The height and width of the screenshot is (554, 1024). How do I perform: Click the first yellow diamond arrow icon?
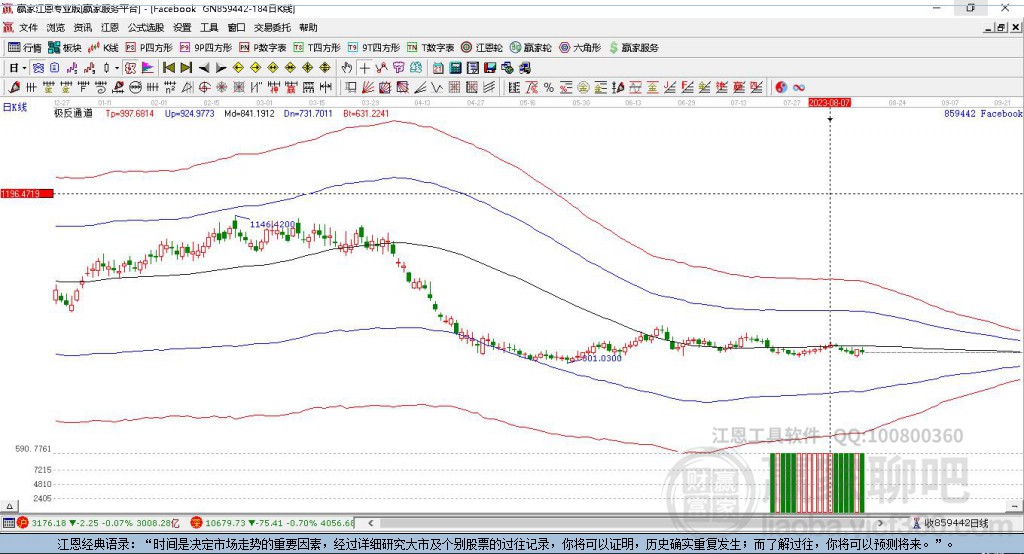tap(238, 68)
